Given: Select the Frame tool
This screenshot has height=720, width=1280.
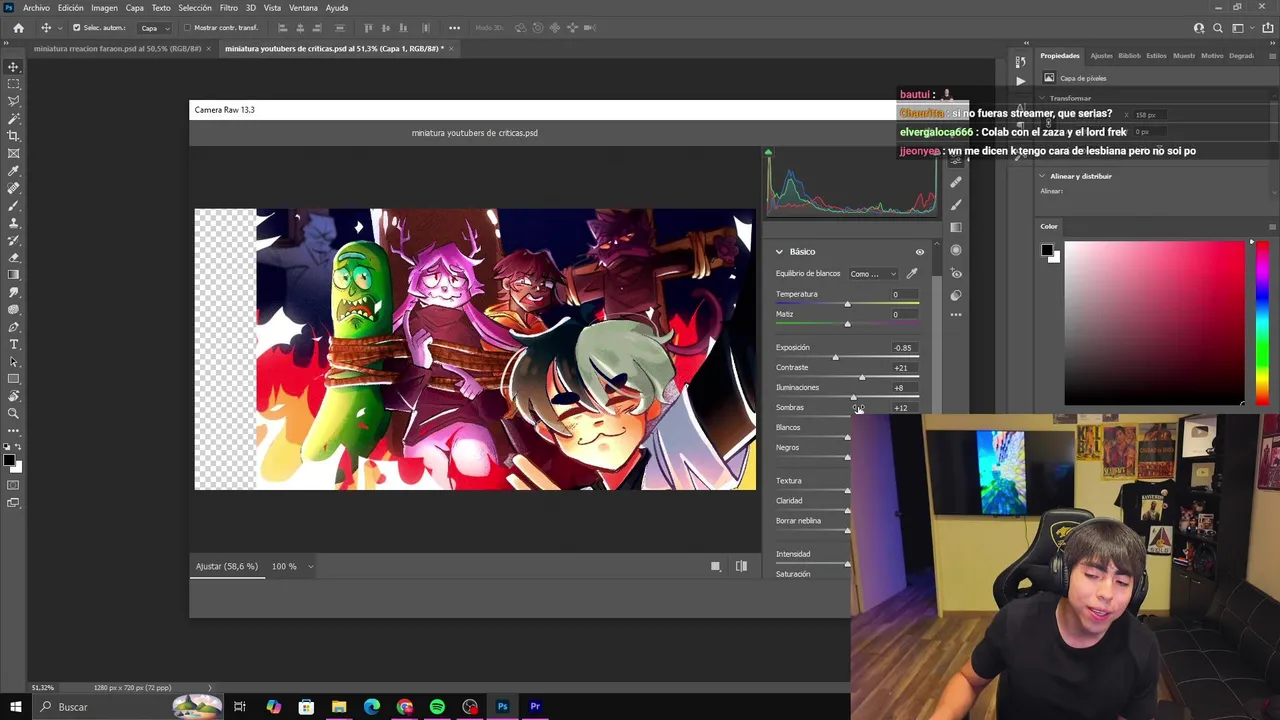Looking at the screenshot, I should point(14,153).
